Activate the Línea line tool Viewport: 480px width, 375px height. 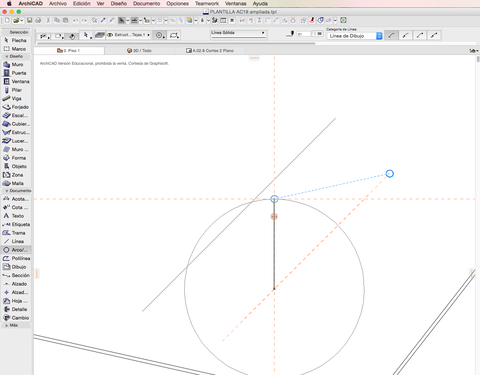coord(16,241)
